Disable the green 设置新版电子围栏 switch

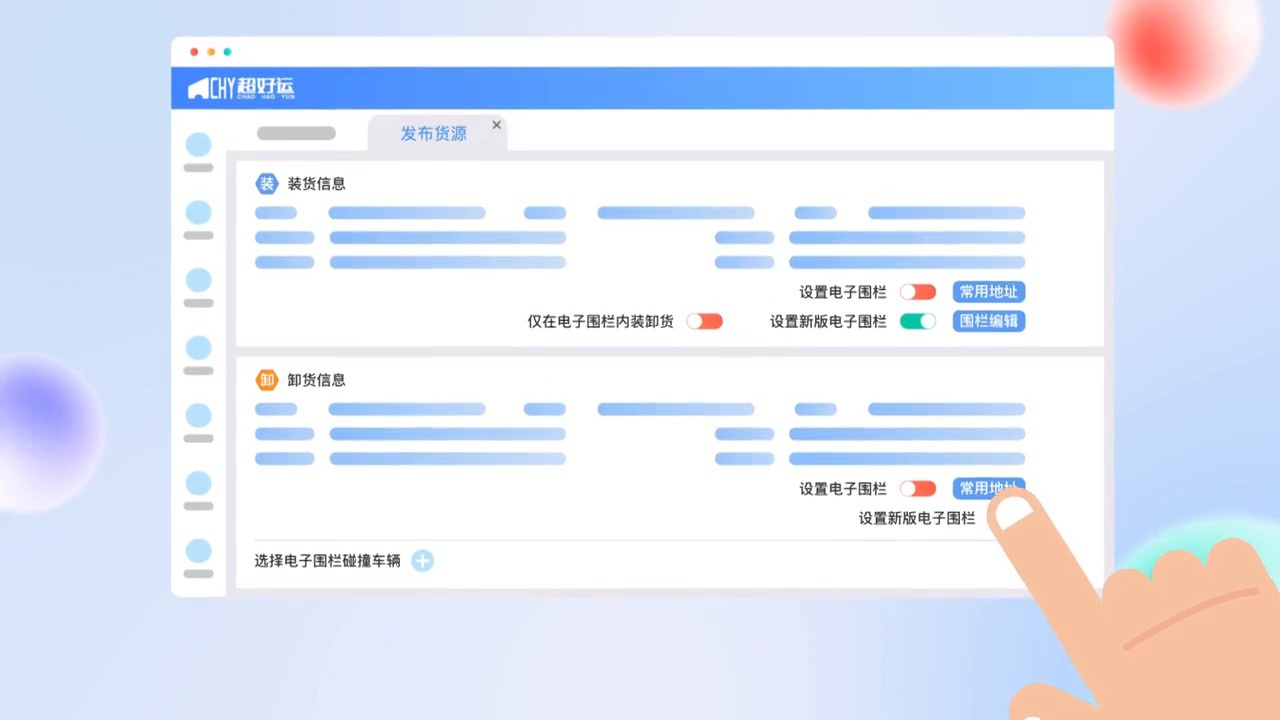pyautogui.click(x=917, y=321)
